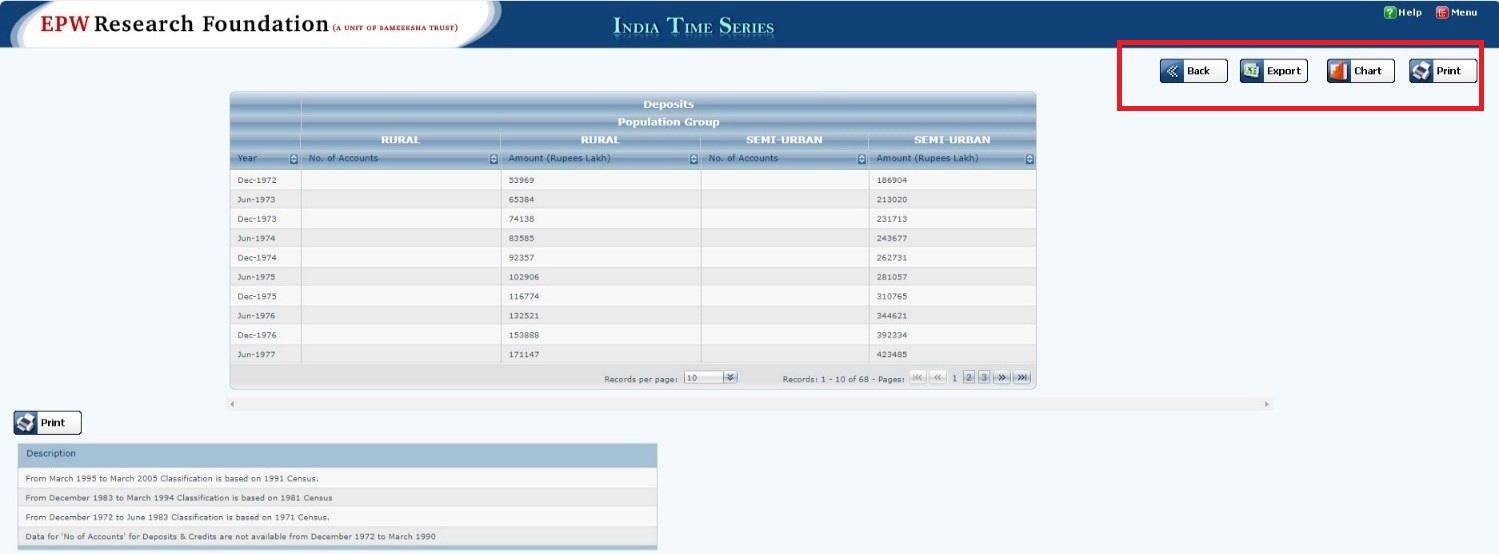
Task: Open Semi-Urban Amount column dropdown arrow
Action: 1029,159
